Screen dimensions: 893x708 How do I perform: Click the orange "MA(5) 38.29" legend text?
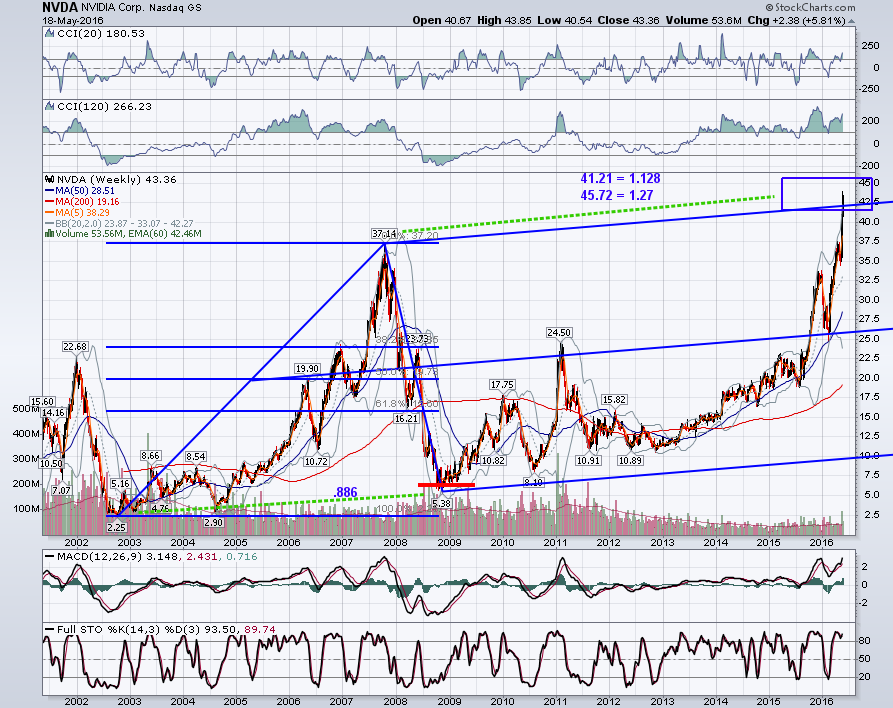click(x=82, y=212)
